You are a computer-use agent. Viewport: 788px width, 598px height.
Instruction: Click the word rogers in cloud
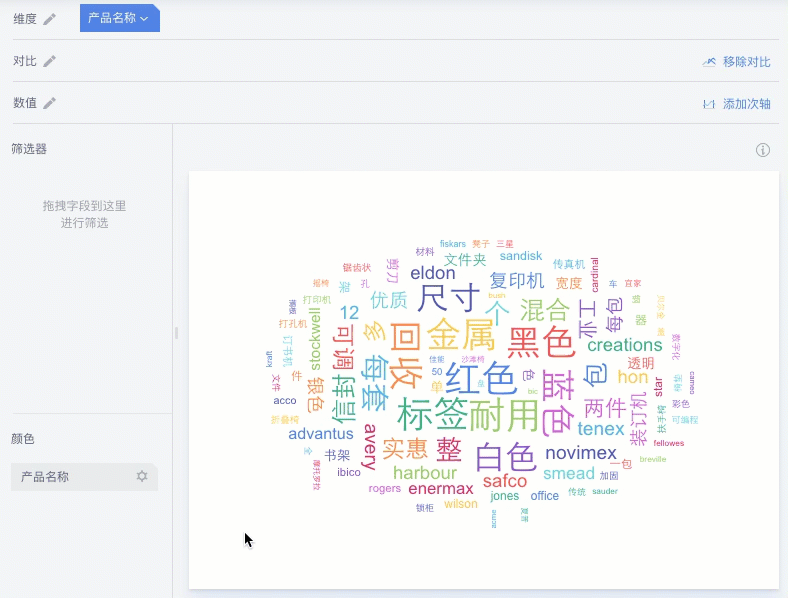tap(384, 488)
